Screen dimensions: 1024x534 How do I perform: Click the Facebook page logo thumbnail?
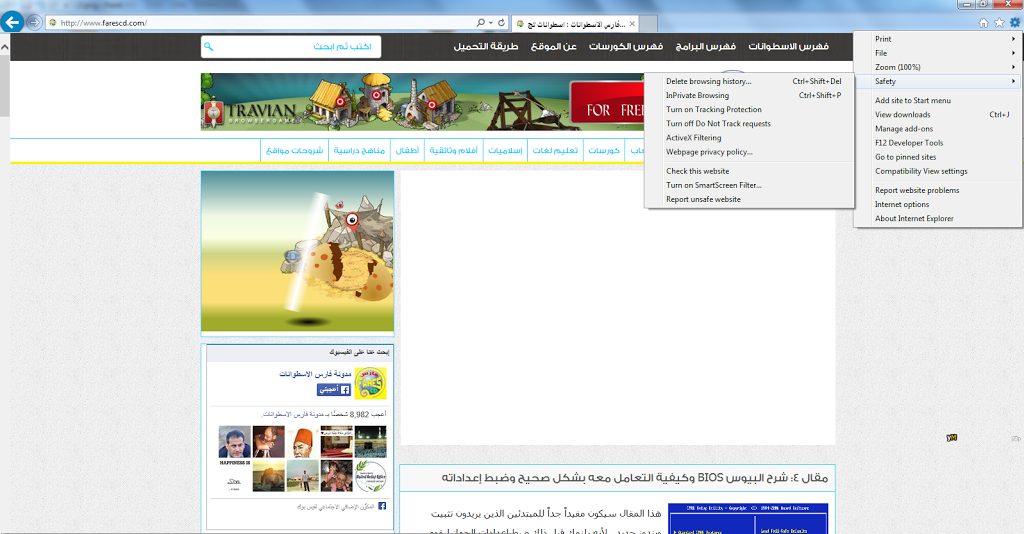click(x=370, y=383)
